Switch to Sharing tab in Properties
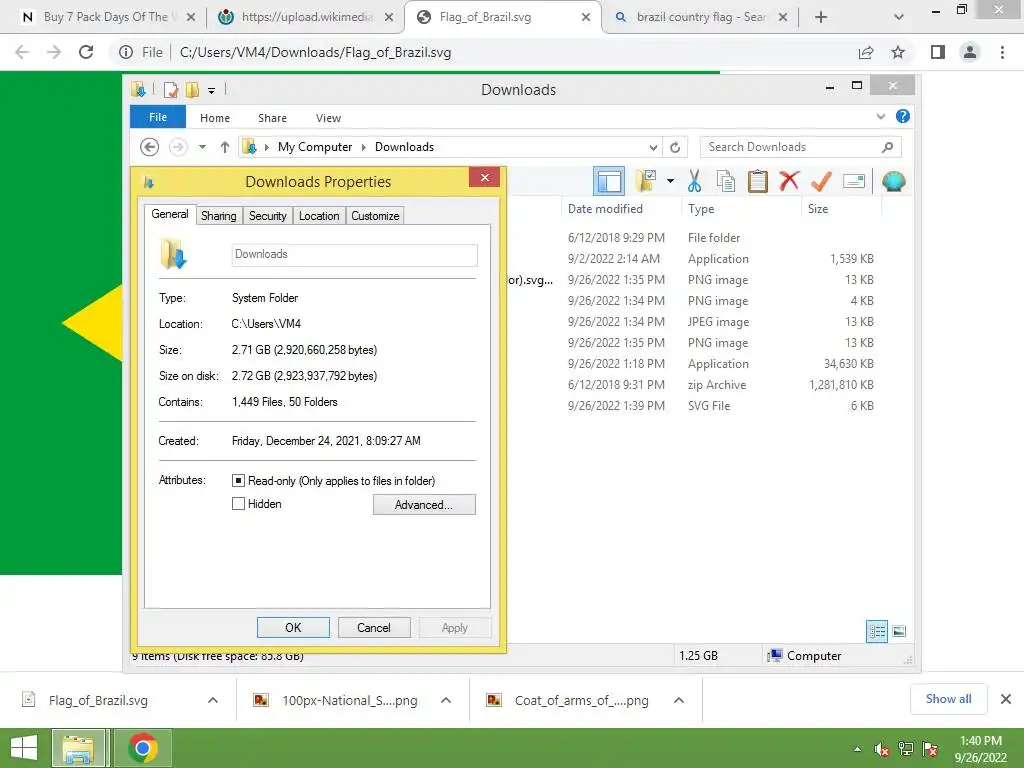 pyautogui.click(x=219, y=216)
